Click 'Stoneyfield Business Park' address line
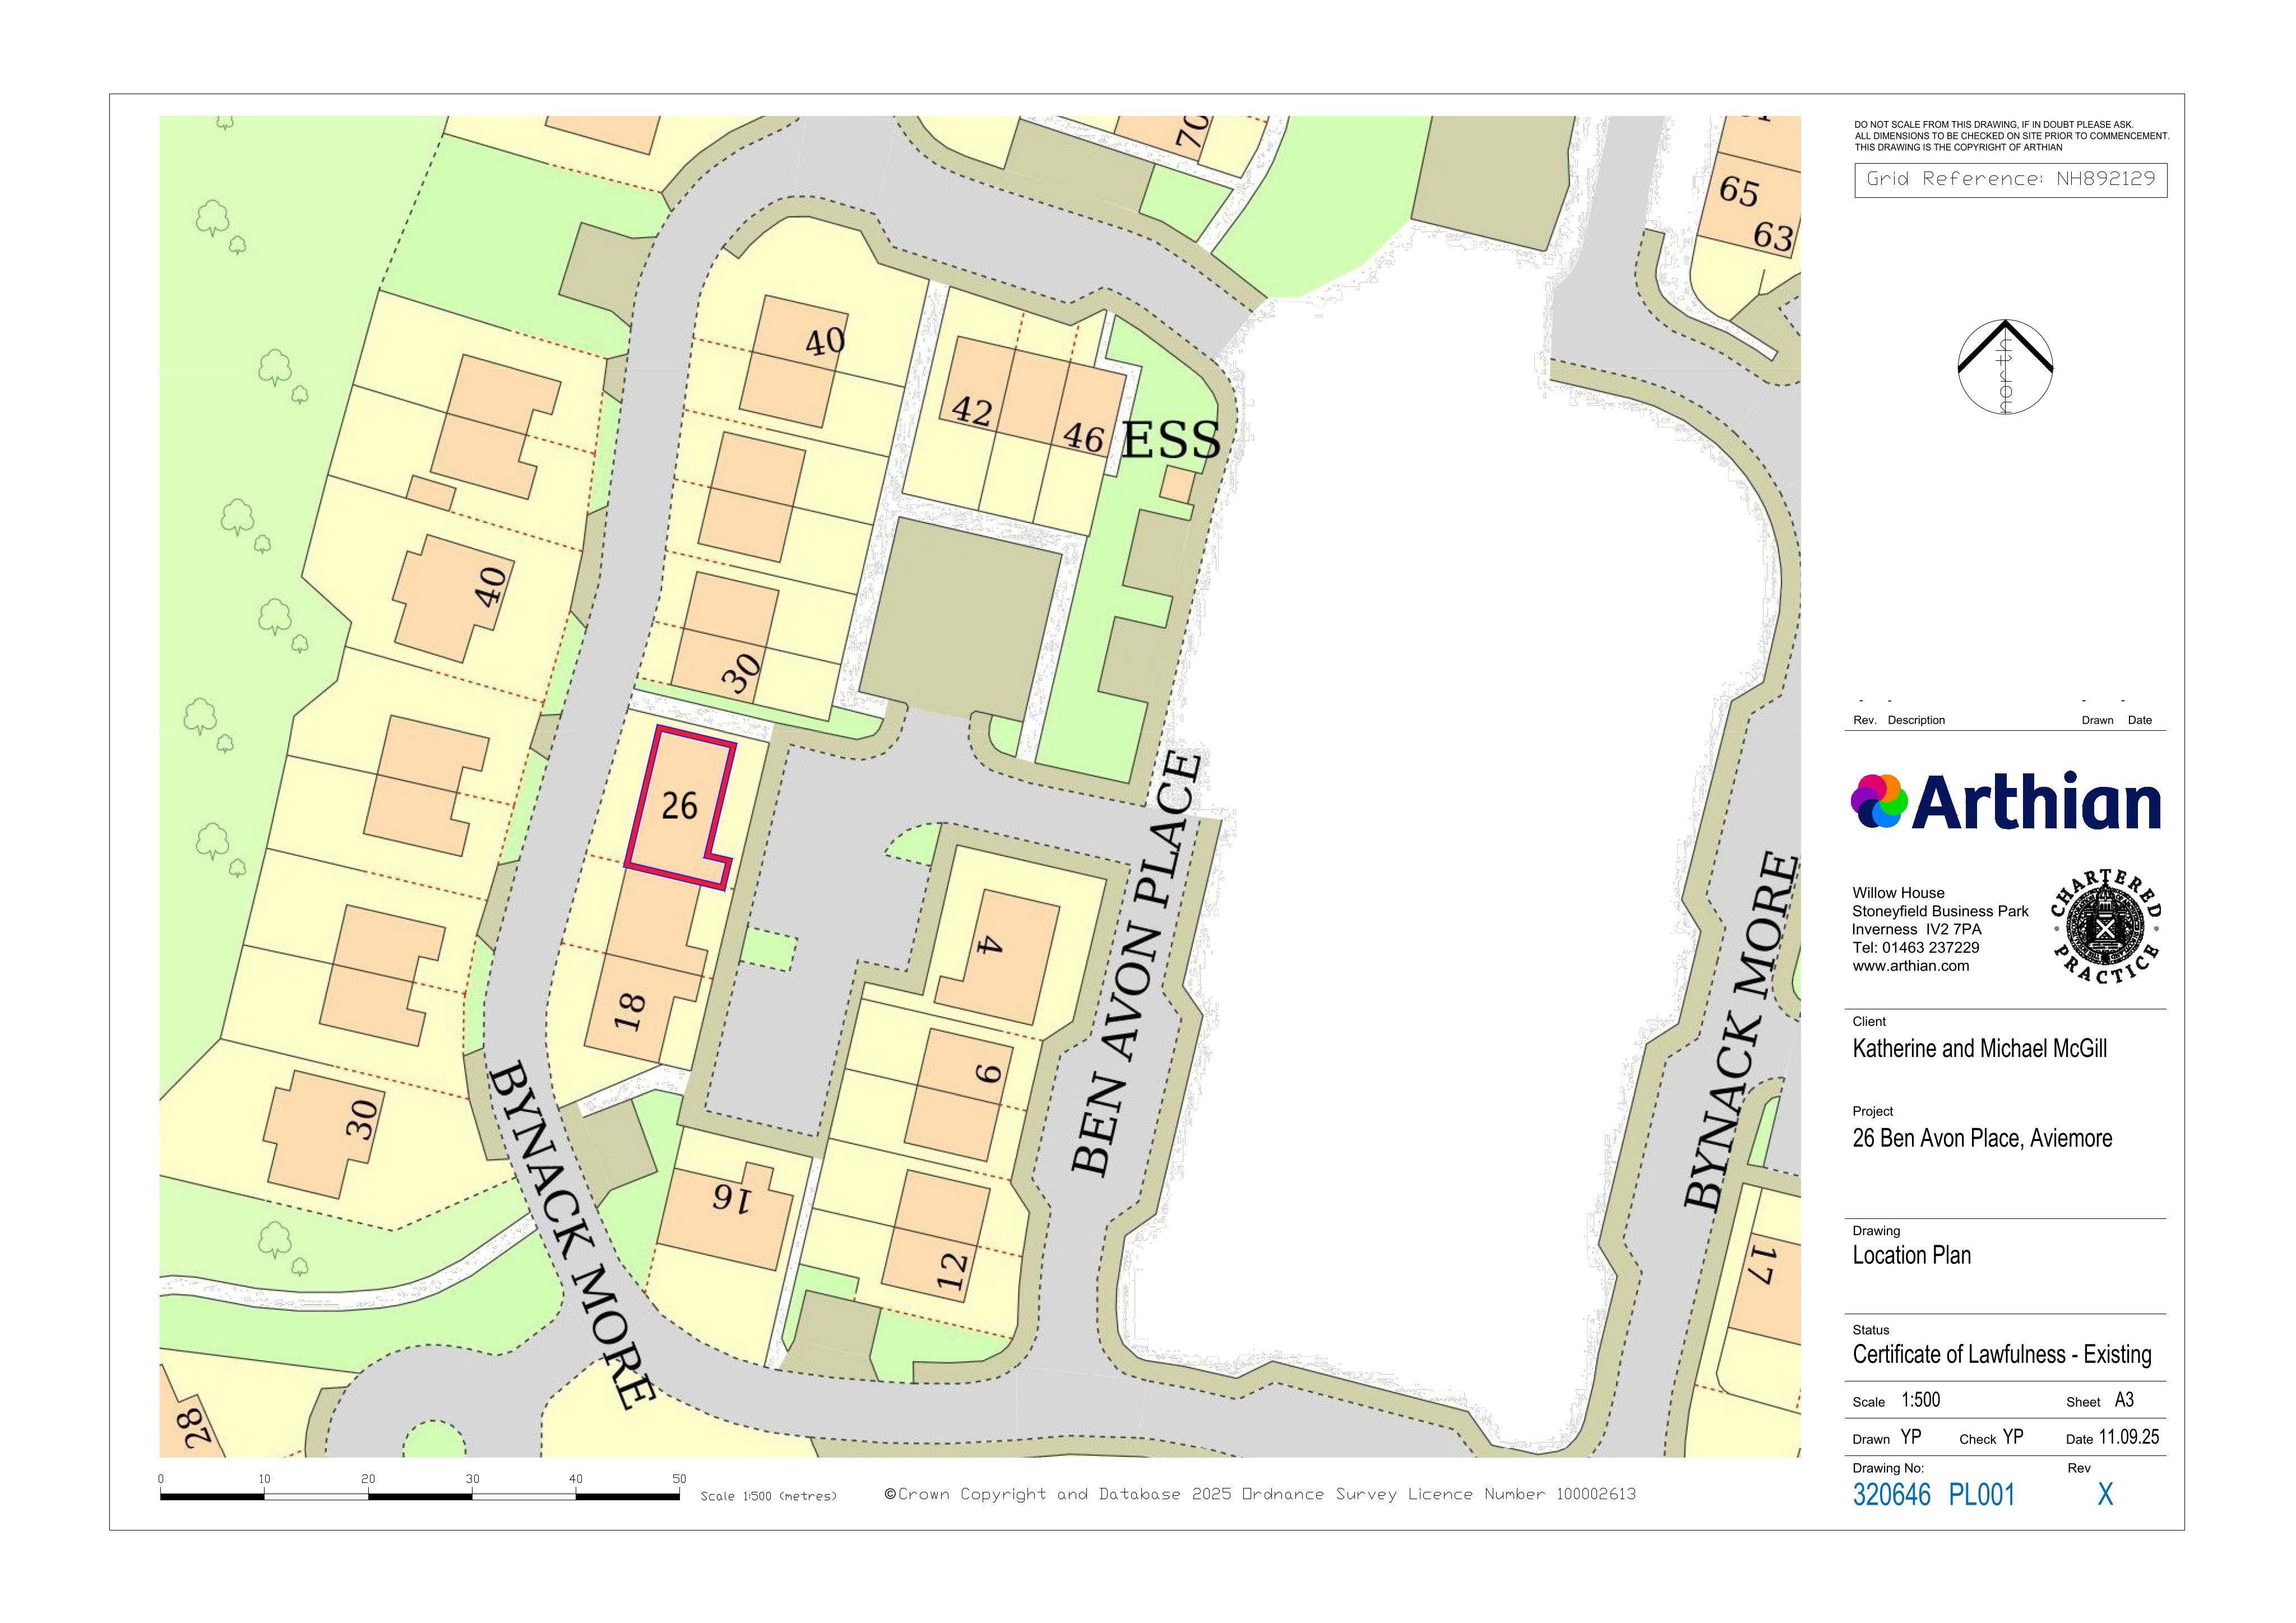Viewport: 2296px width, 1623px height. pos(1940,911)
